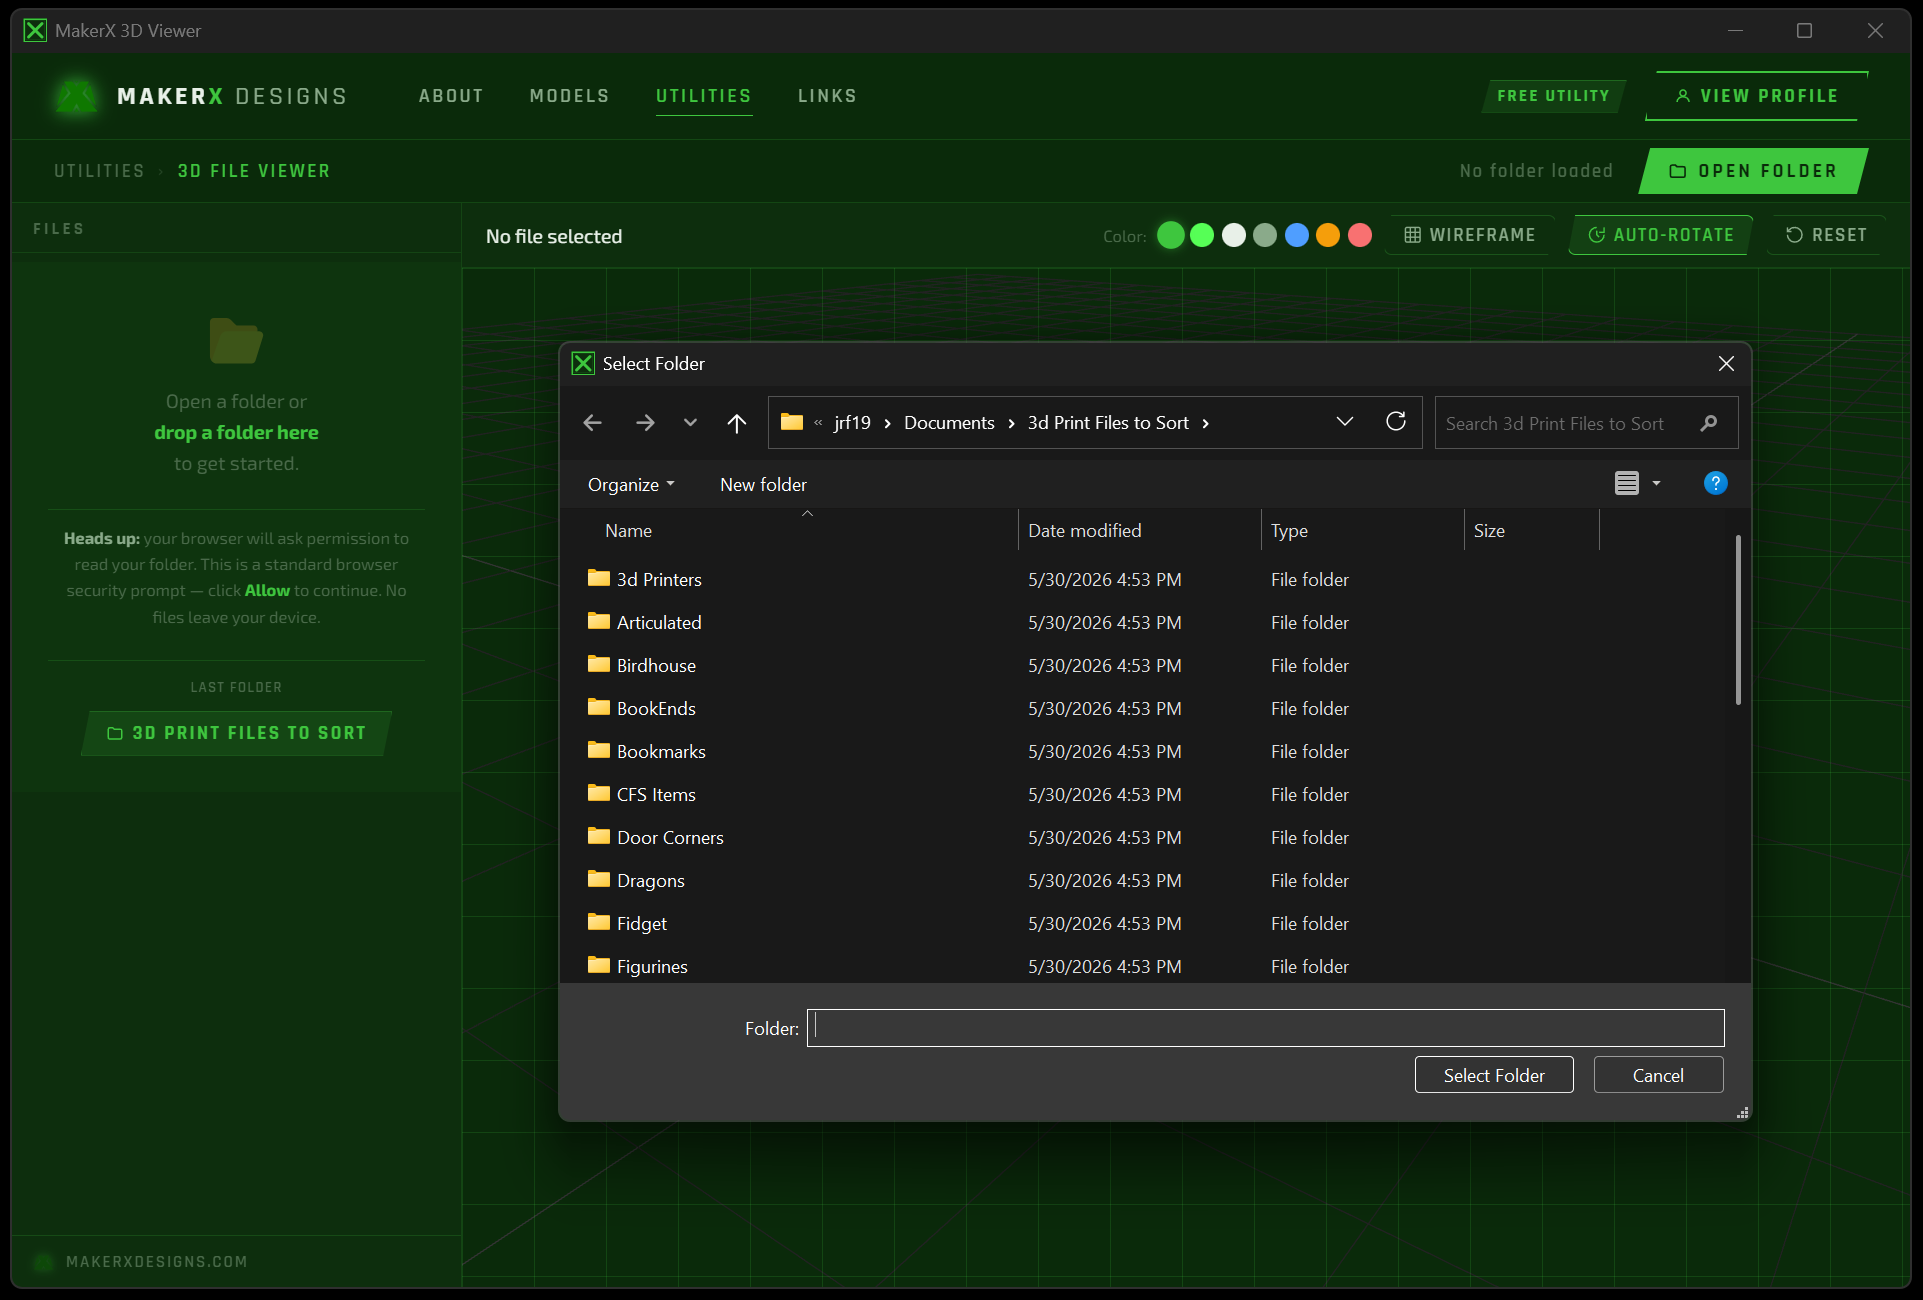This screenshot has width=1923, height=1300.
Task: Toggle Wireframe display mode
Action: pyautogui.click(x=1470, y=235)
